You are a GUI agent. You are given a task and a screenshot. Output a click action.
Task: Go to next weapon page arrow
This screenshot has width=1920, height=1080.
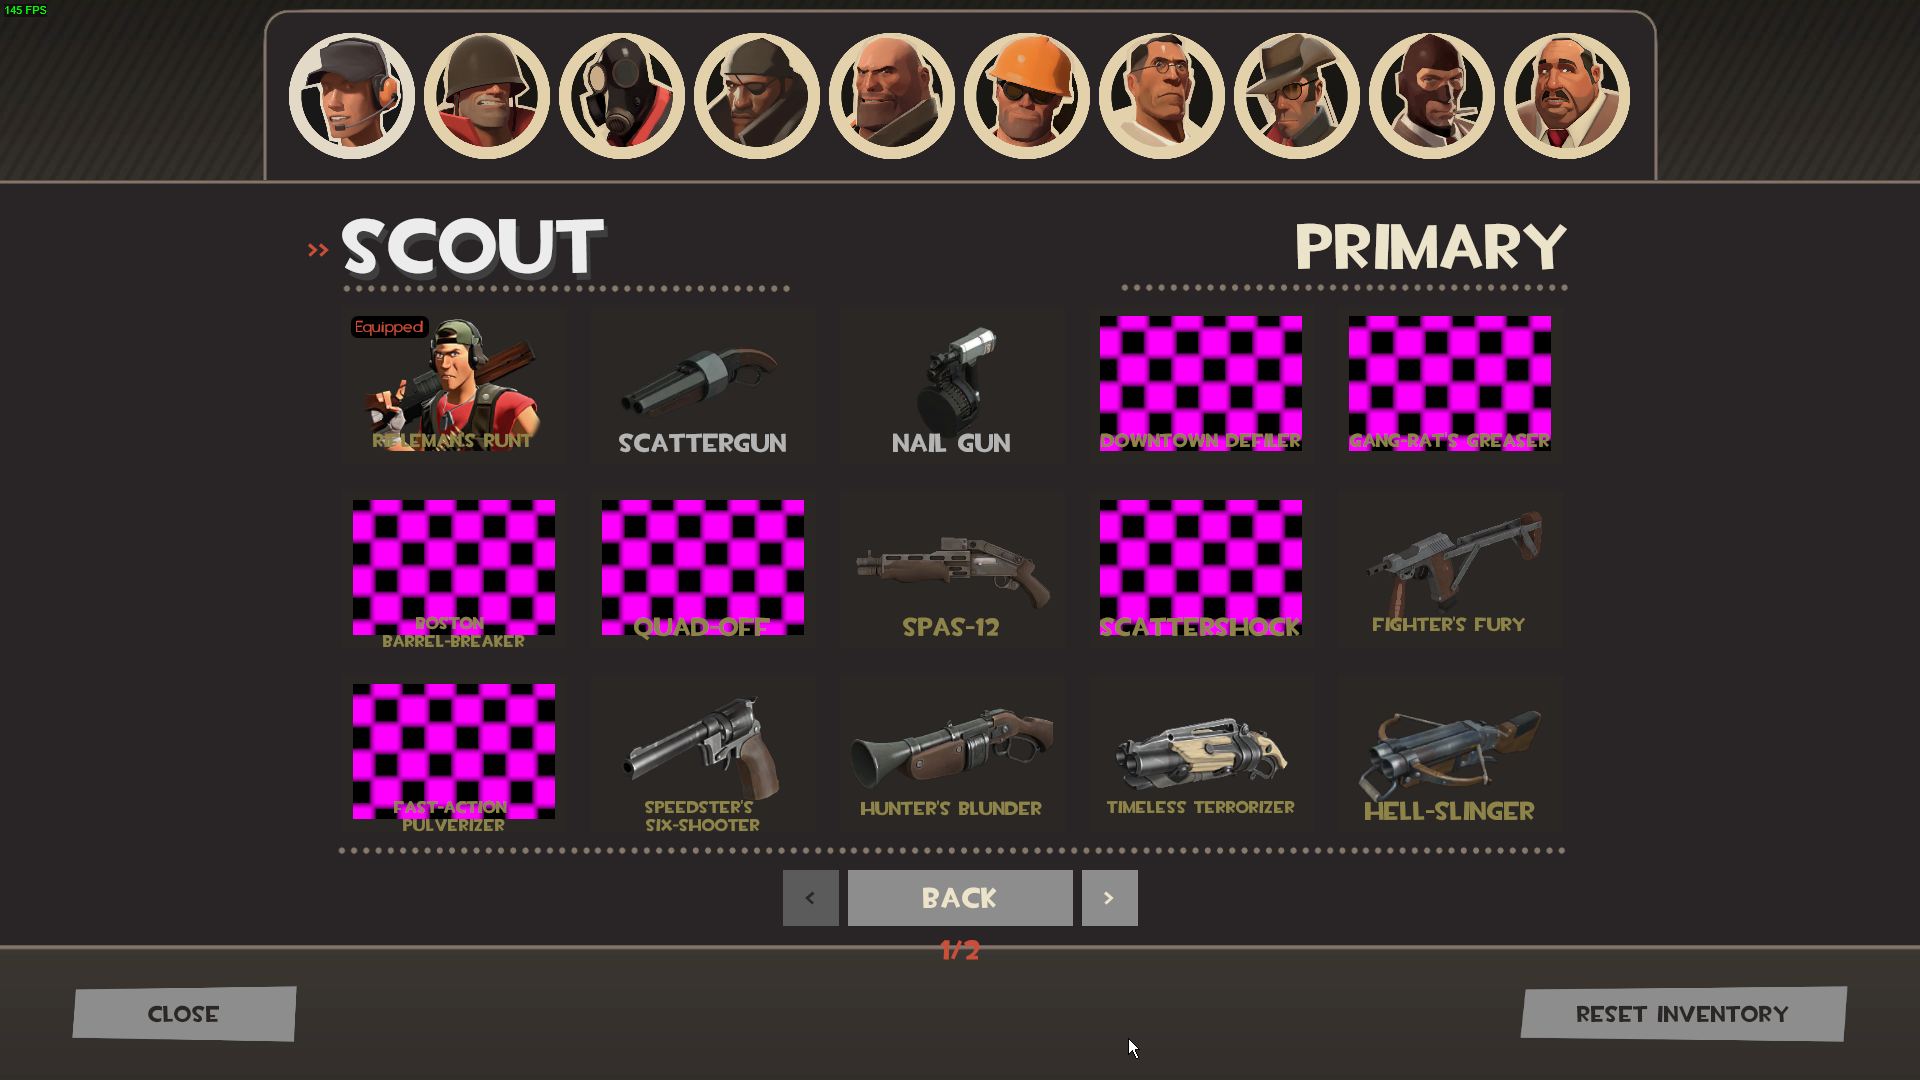pyautogui.click(x=1109, y=897)
